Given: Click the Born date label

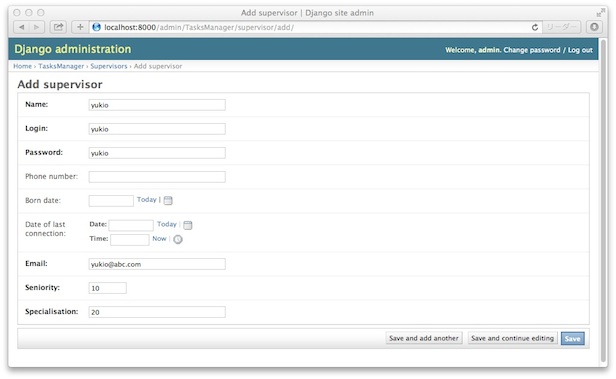Looking at the screenshot, I should [x=43, y=200].
